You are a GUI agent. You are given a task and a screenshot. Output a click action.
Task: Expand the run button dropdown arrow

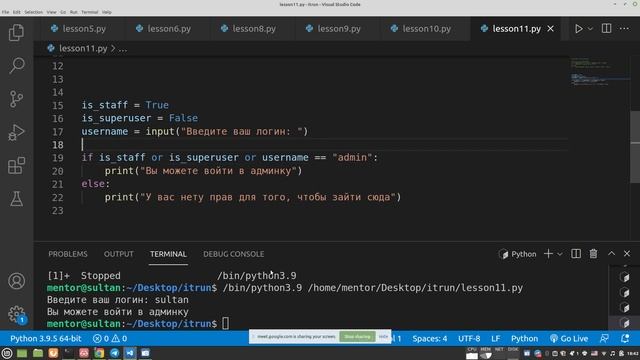[590, 29]
